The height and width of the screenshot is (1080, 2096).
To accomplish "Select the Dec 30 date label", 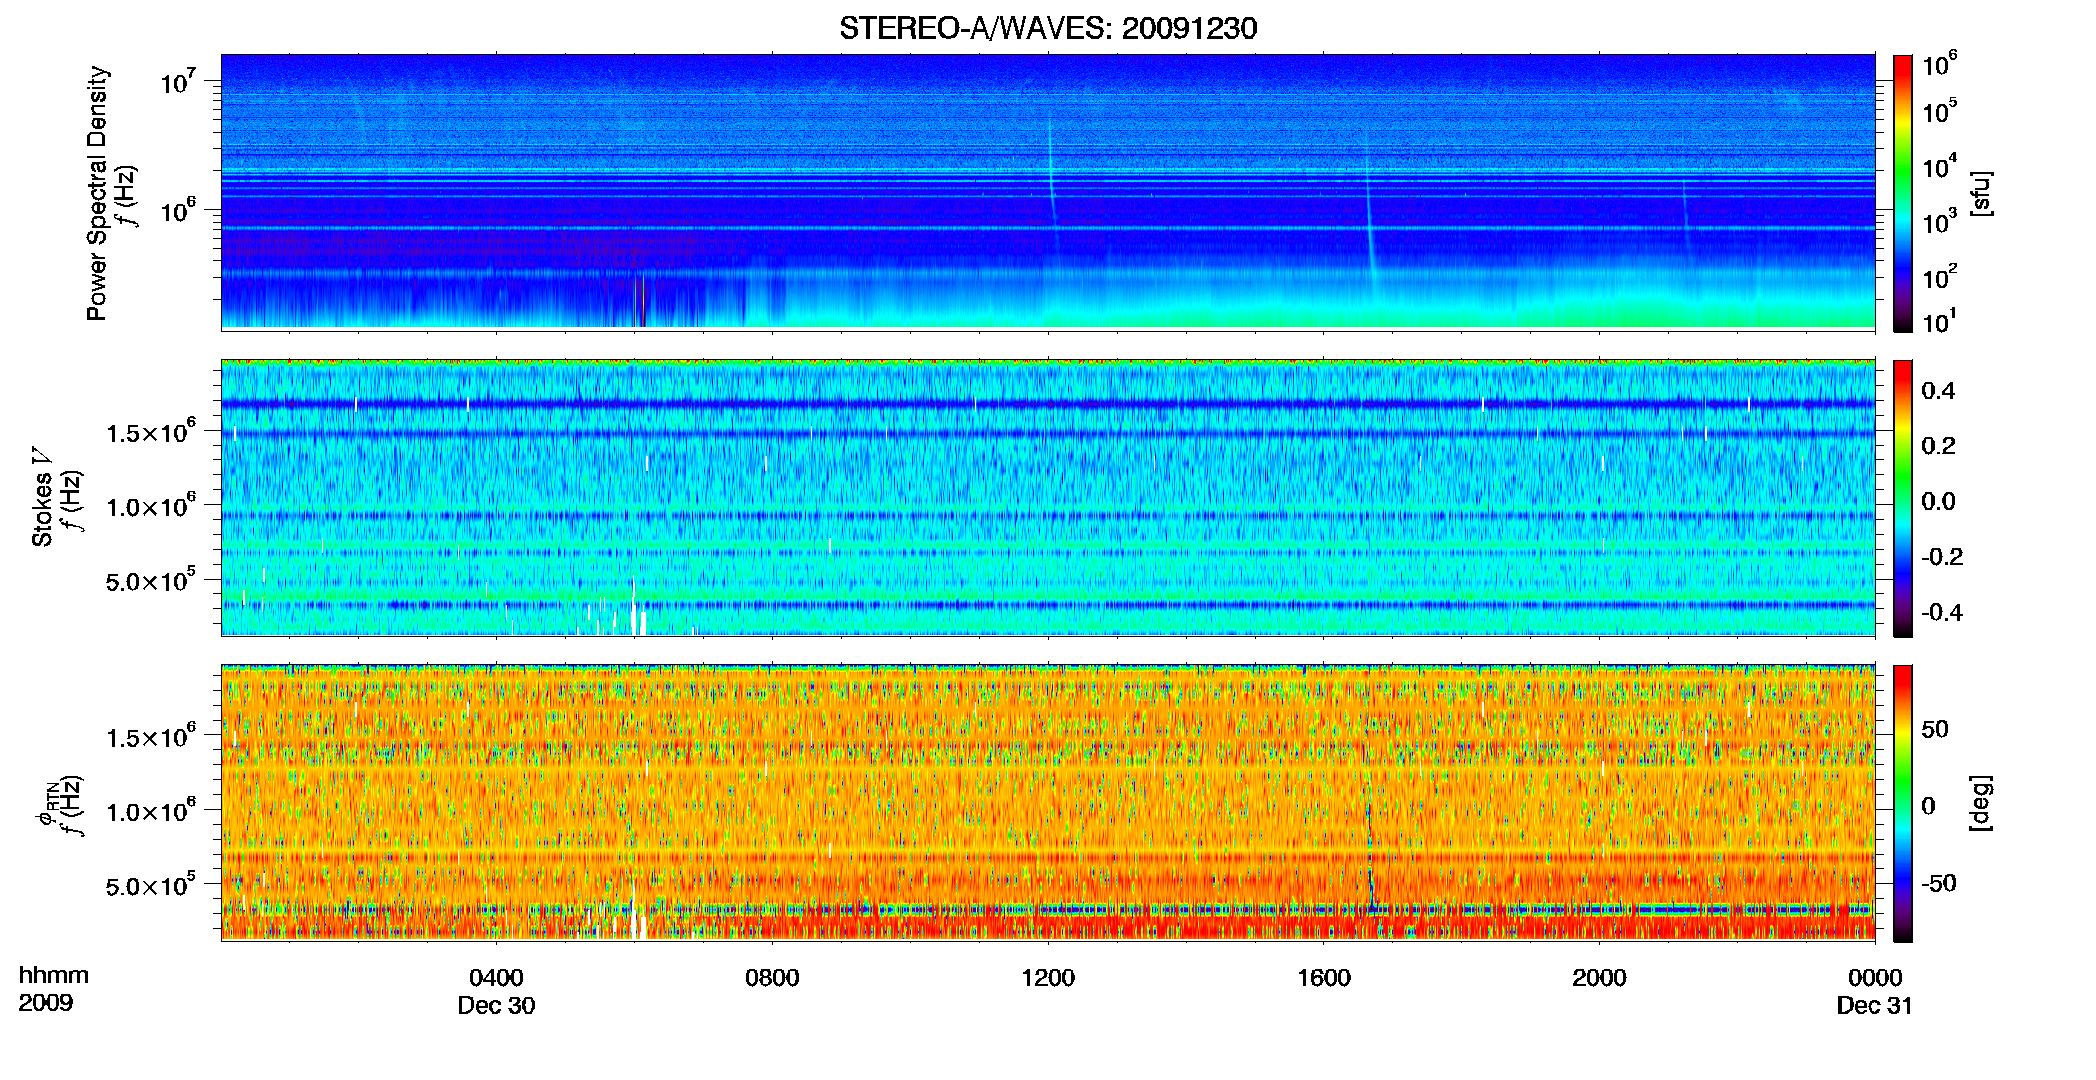I will [x=496, y=1006].
